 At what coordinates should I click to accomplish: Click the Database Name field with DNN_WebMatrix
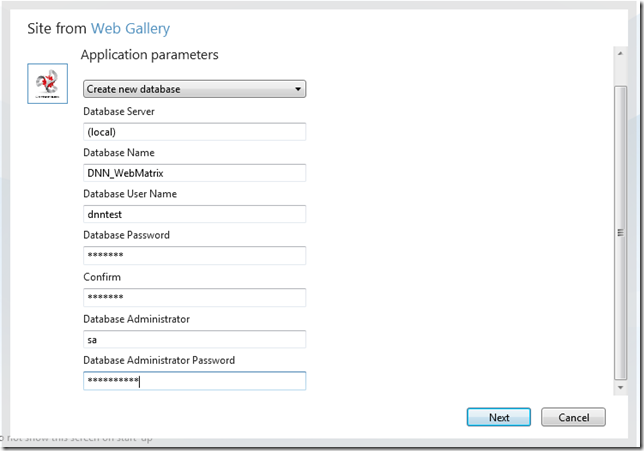[194, 173]
